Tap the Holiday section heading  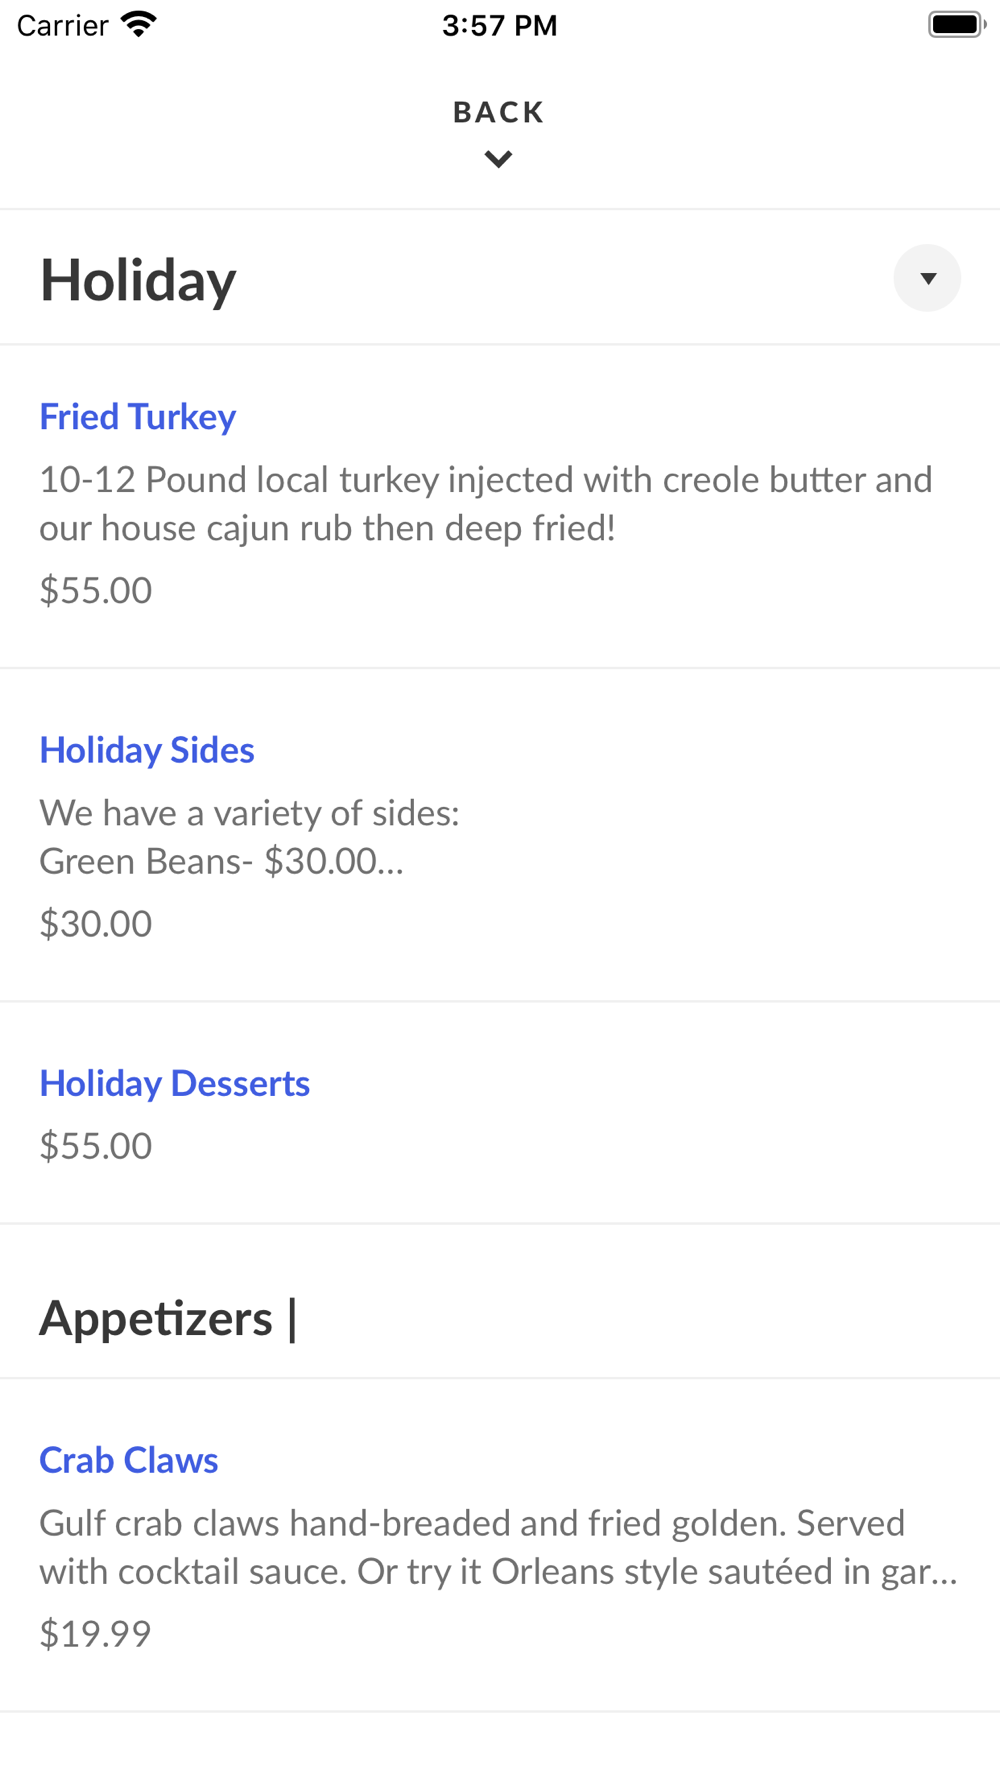[x=138, y=279]
